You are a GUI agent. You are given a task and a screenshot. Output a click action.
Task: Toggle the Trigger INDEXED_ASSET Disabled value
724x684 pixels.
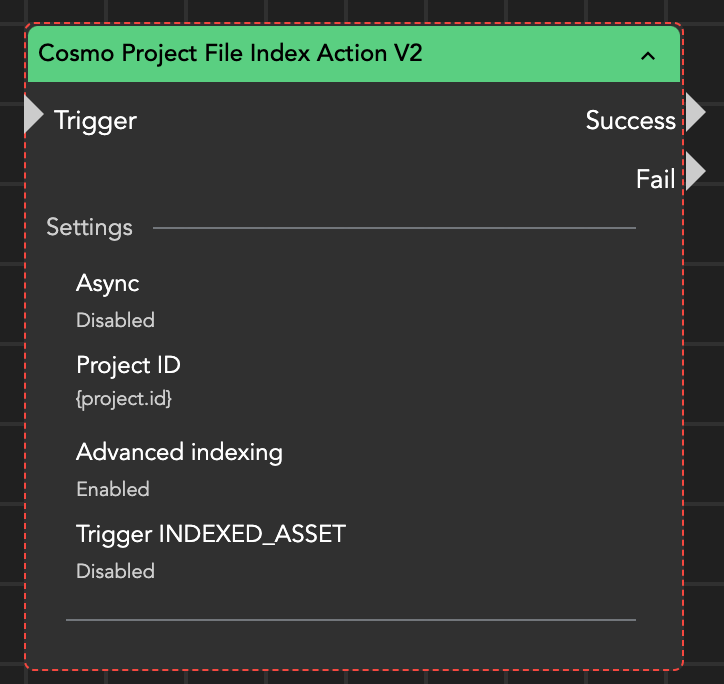click(x=115, y=571)
